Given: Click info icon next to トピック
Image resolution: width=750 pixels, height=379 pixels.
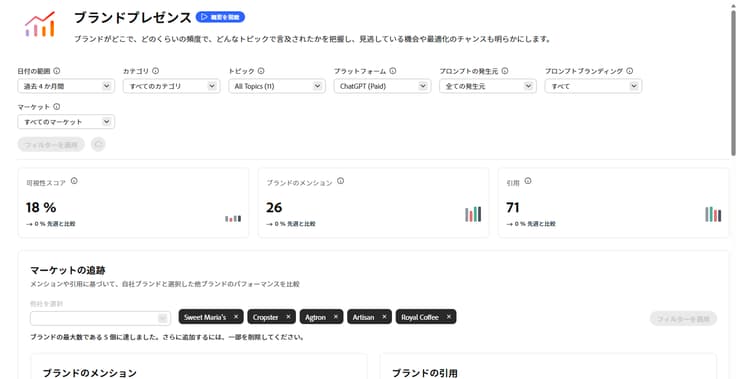Looking at the screenshot, I should [x=261, y=71].
